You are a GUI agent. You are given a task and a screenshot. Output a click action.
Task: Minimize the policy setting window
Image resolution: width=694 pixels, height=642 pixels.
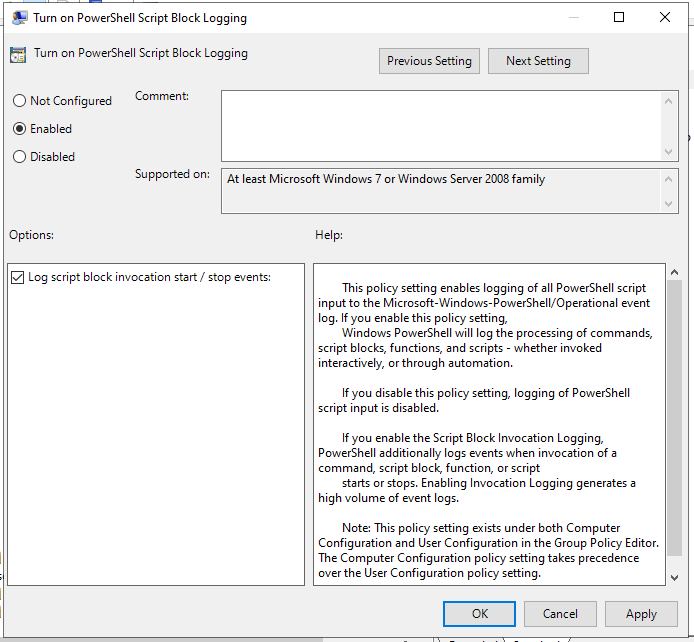[572, 18]
